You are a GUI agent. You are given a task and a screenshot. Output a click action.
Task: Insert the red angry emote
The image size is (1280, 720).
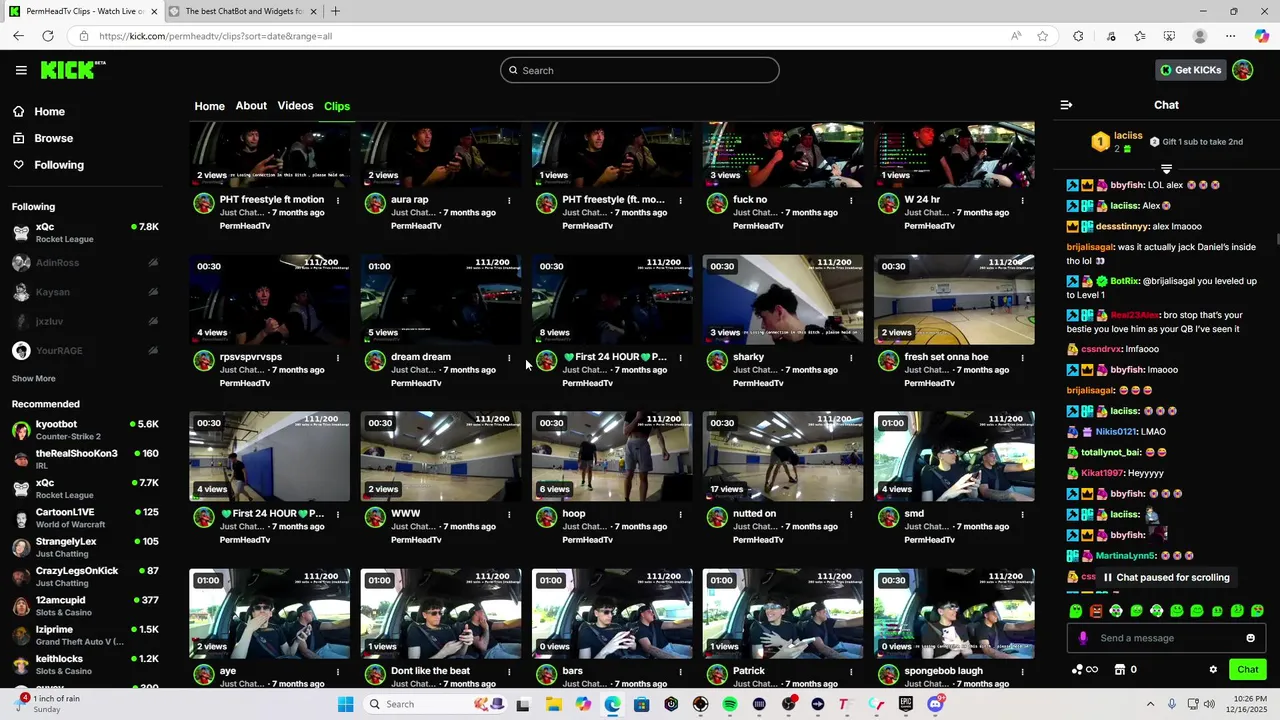click(x=1096, y=611)
